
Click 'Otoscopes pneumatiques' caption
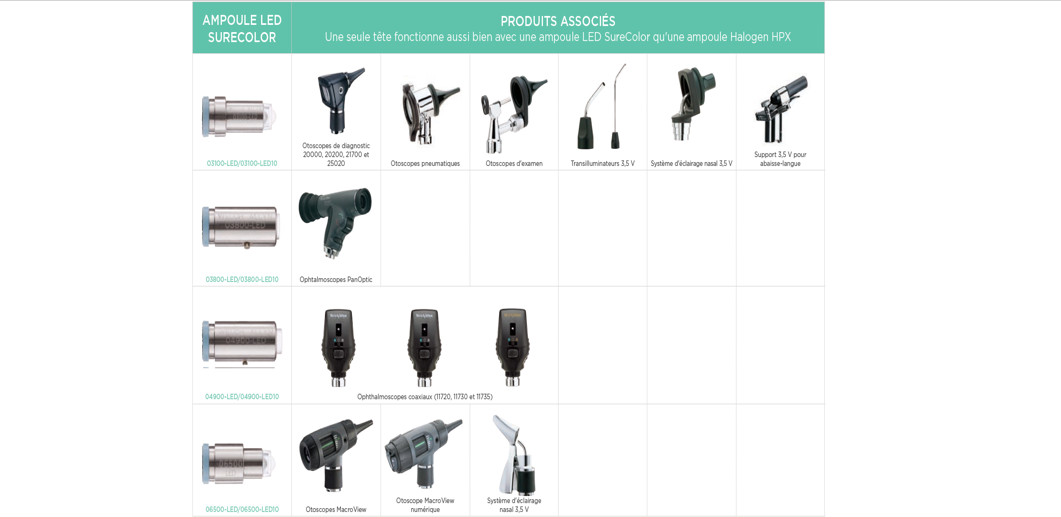[426, 163]
